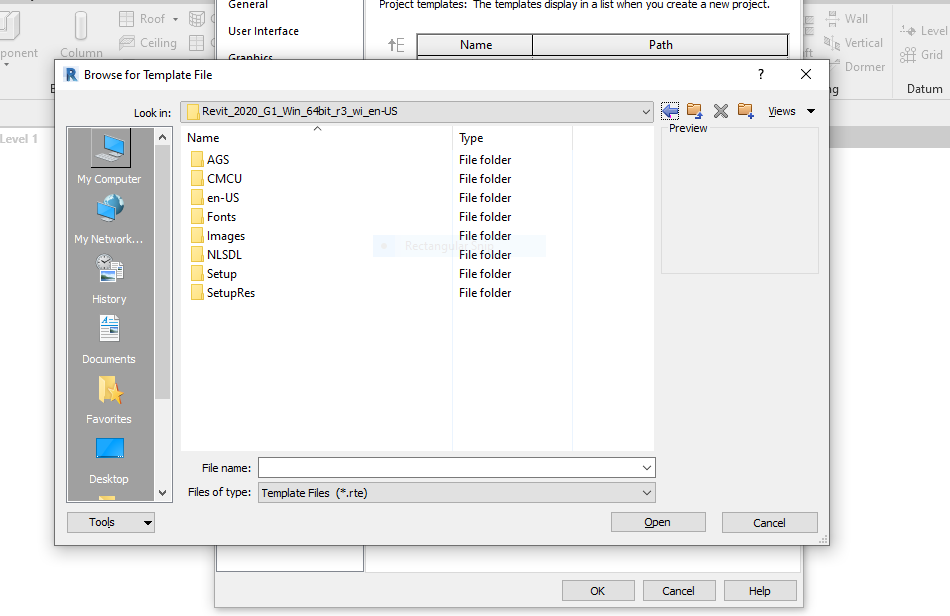The height and width of the screenshot is (616, 950).
Task: Select the Level datum tool
Action: tap(924, 31)
